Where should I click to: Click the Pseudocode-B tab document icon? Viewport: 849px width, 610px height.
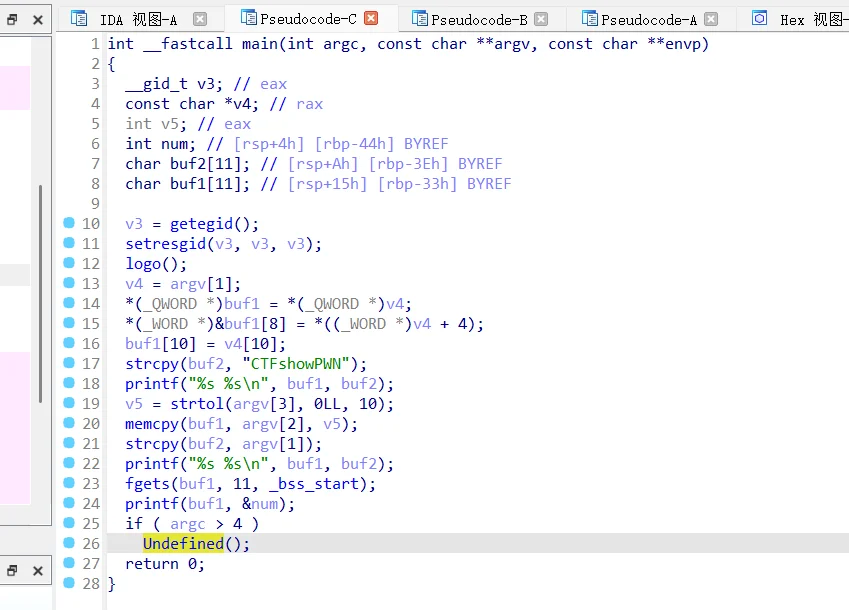pyautogui.click(x=419, y=19)
